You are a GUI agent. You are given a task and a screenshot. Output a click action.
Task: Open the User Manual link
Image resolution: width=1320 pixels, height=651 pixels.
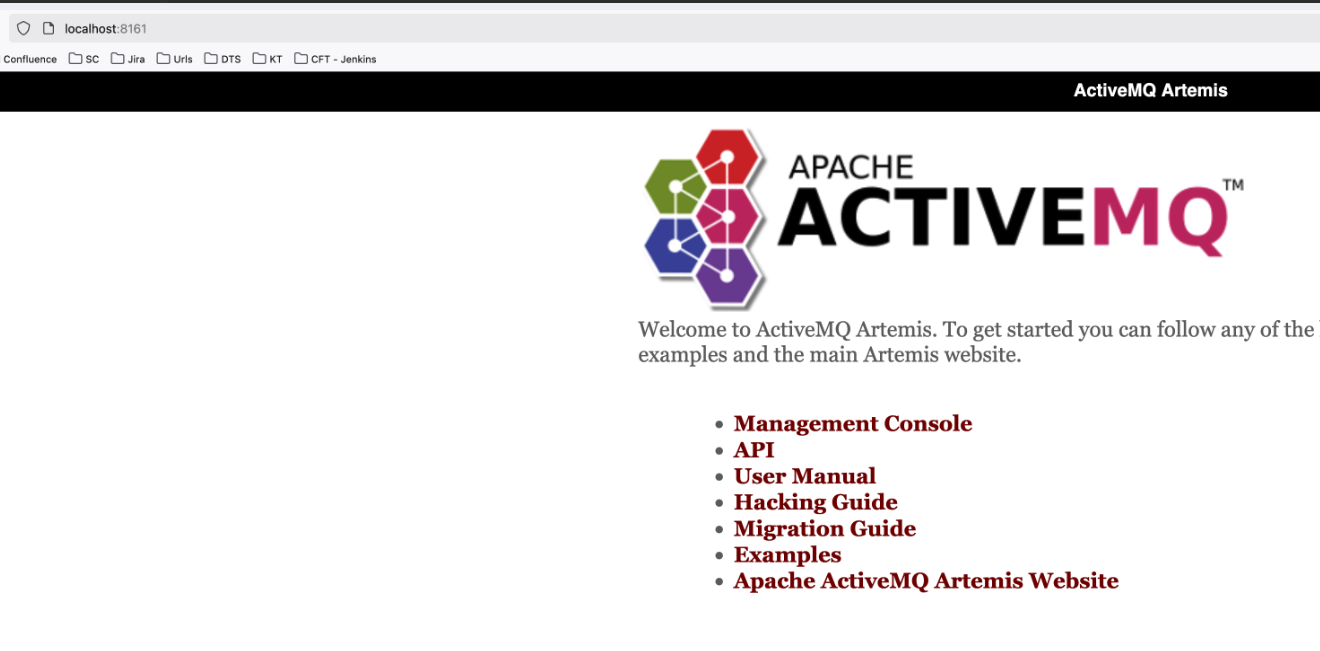[x=804, y=476]
